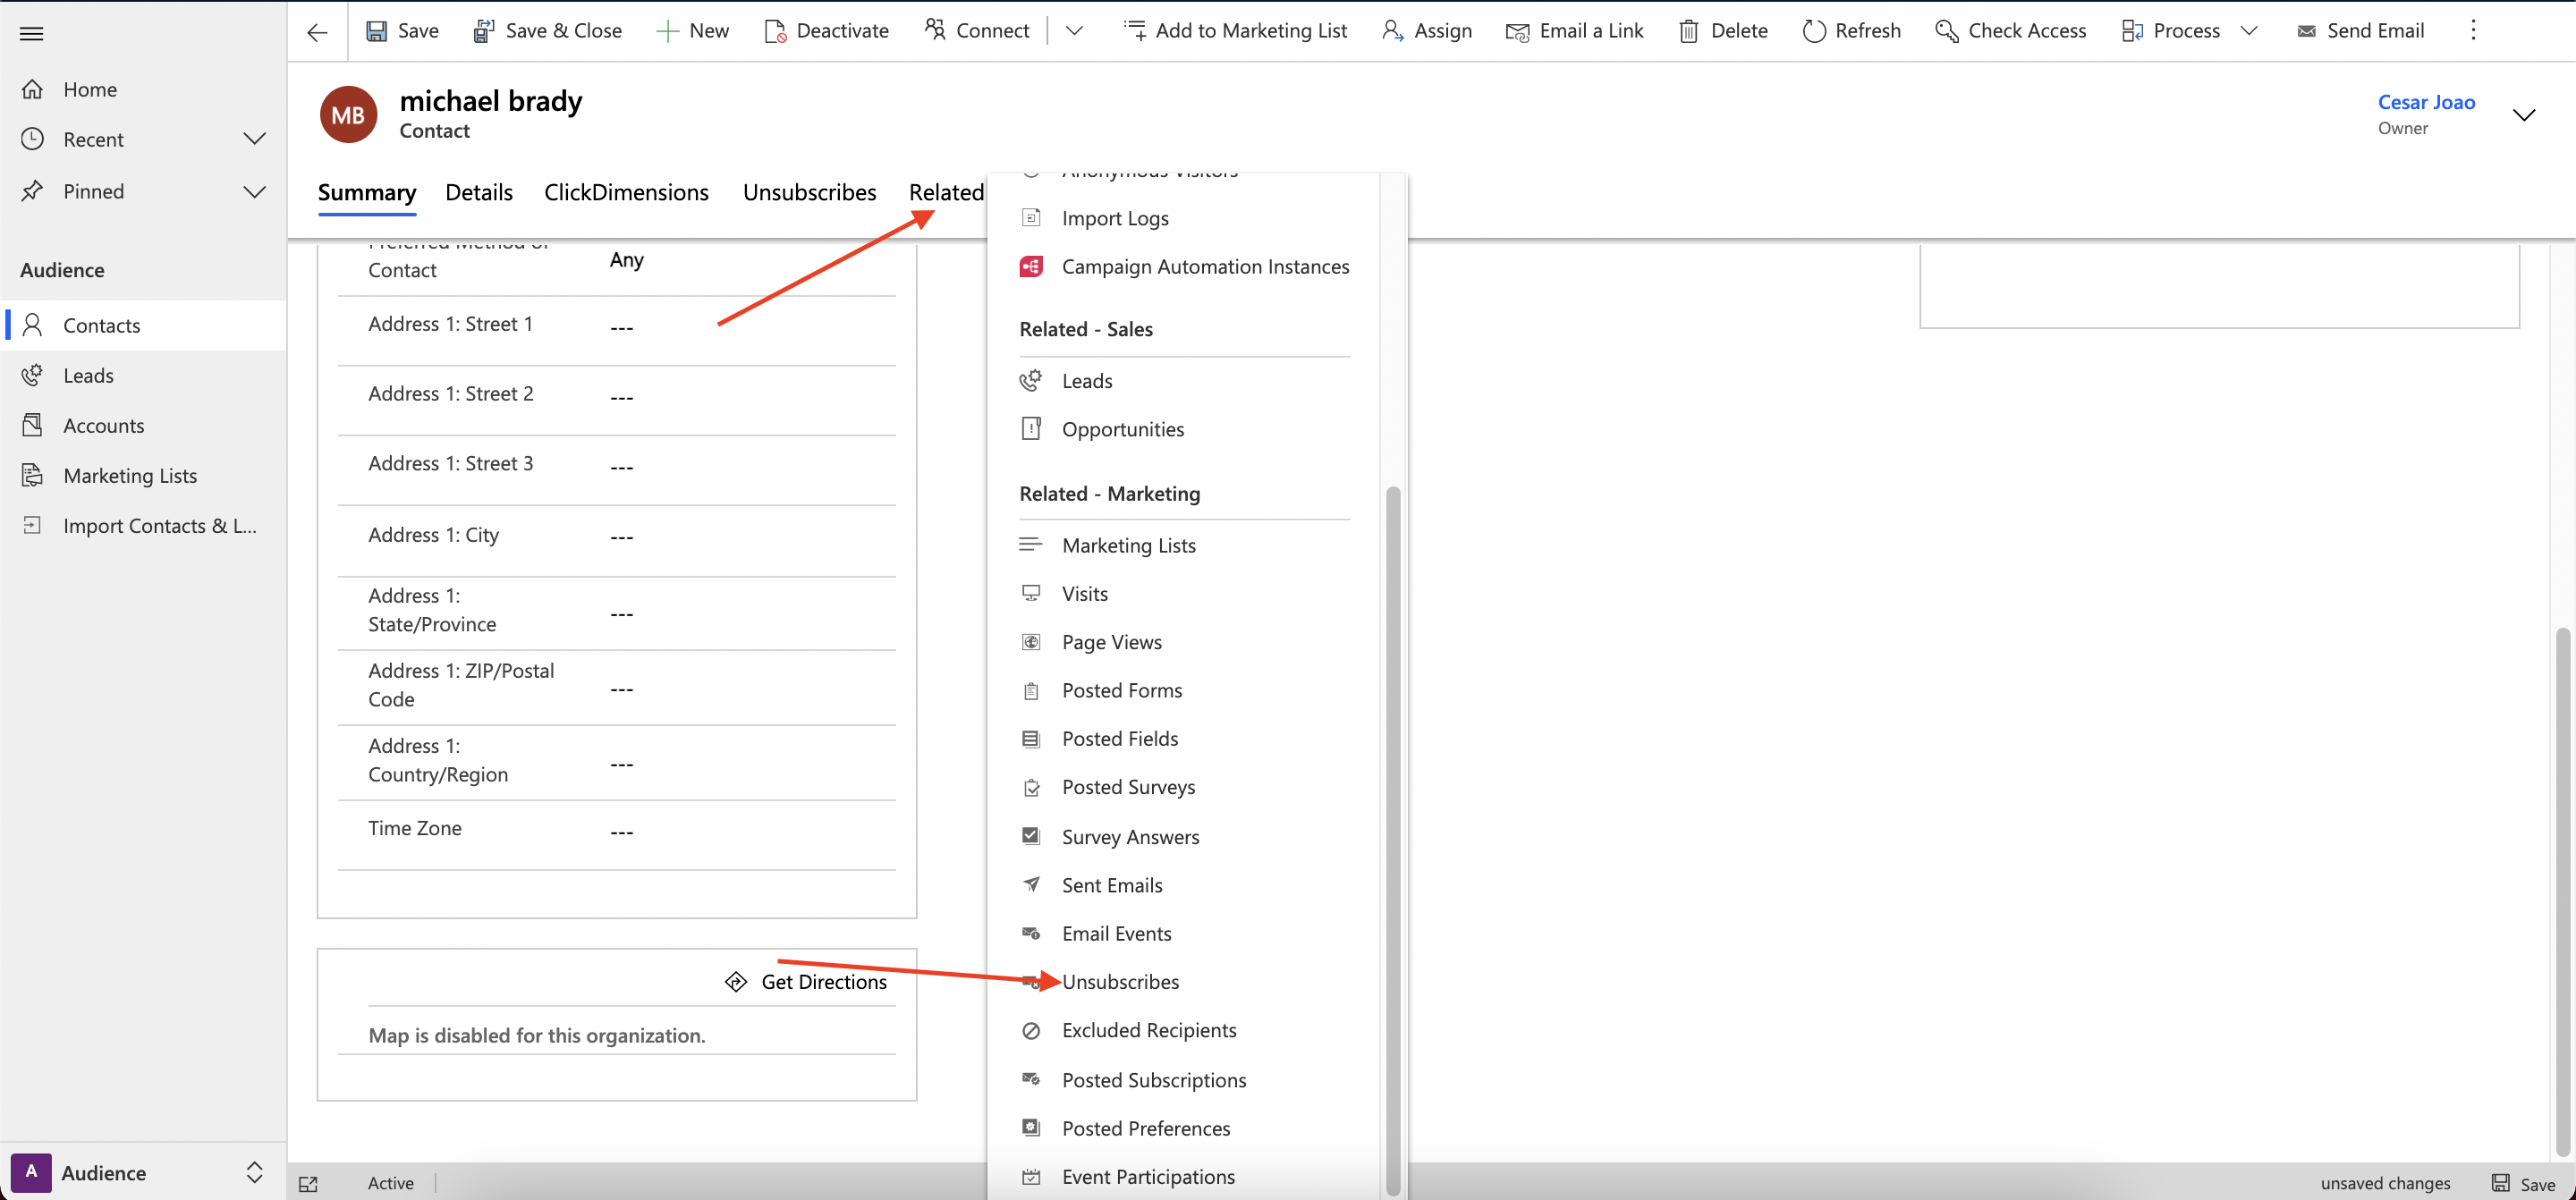Click the Home house icon in sidebar
Screen dimensions: 2576x1200
point(32,89)
